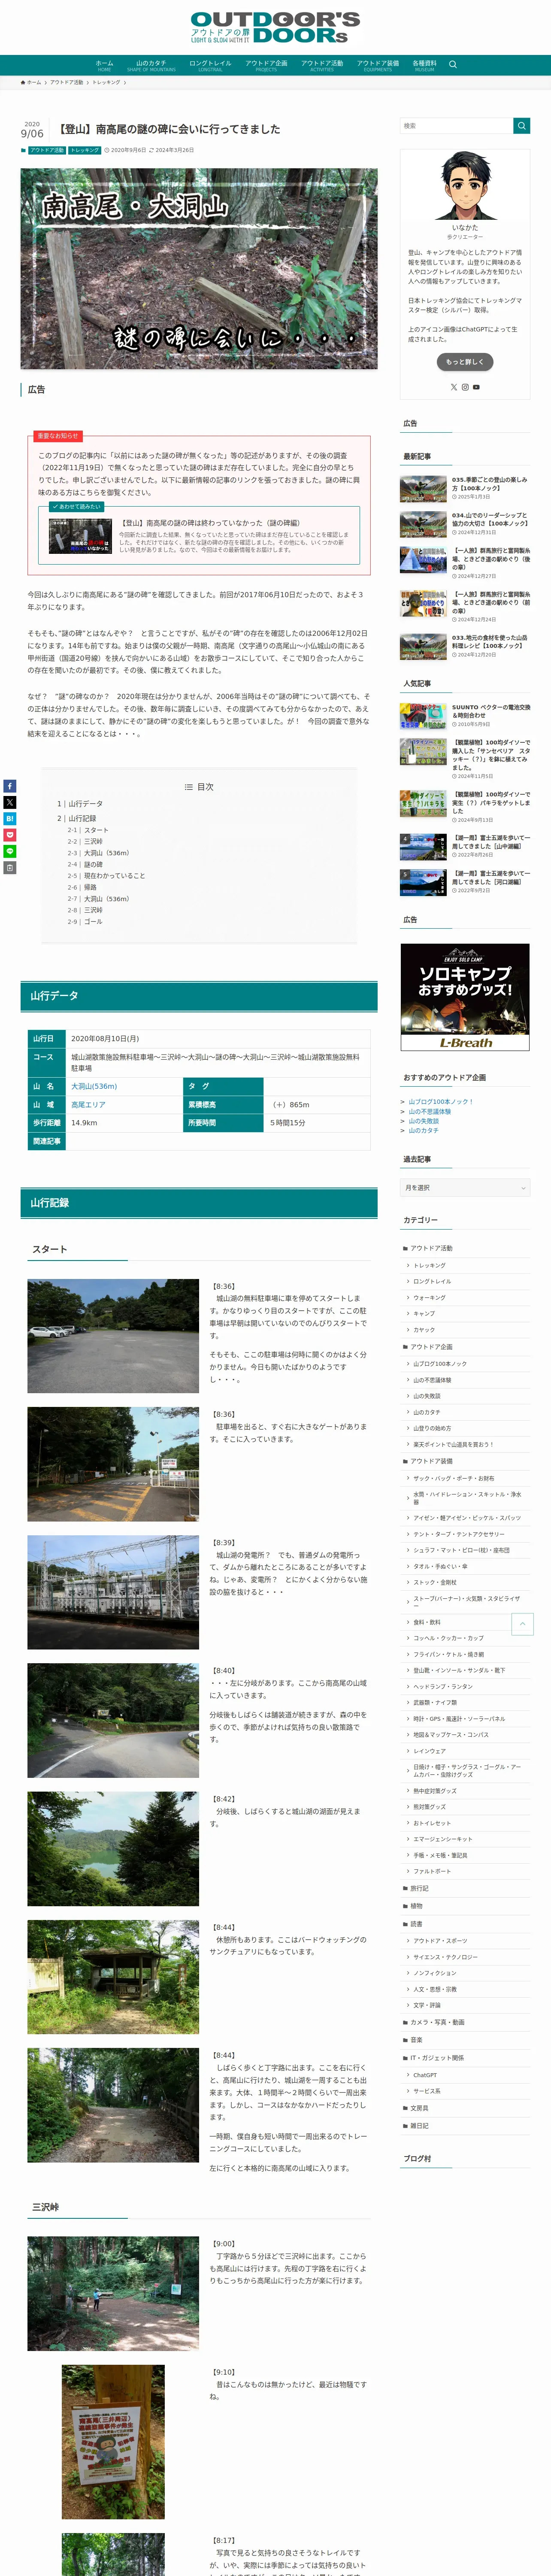This screenshot has width=551, height=2576.
Task: Click the もっと詳しく profile button
Action: pyautogui.click(x=465, y=362)
